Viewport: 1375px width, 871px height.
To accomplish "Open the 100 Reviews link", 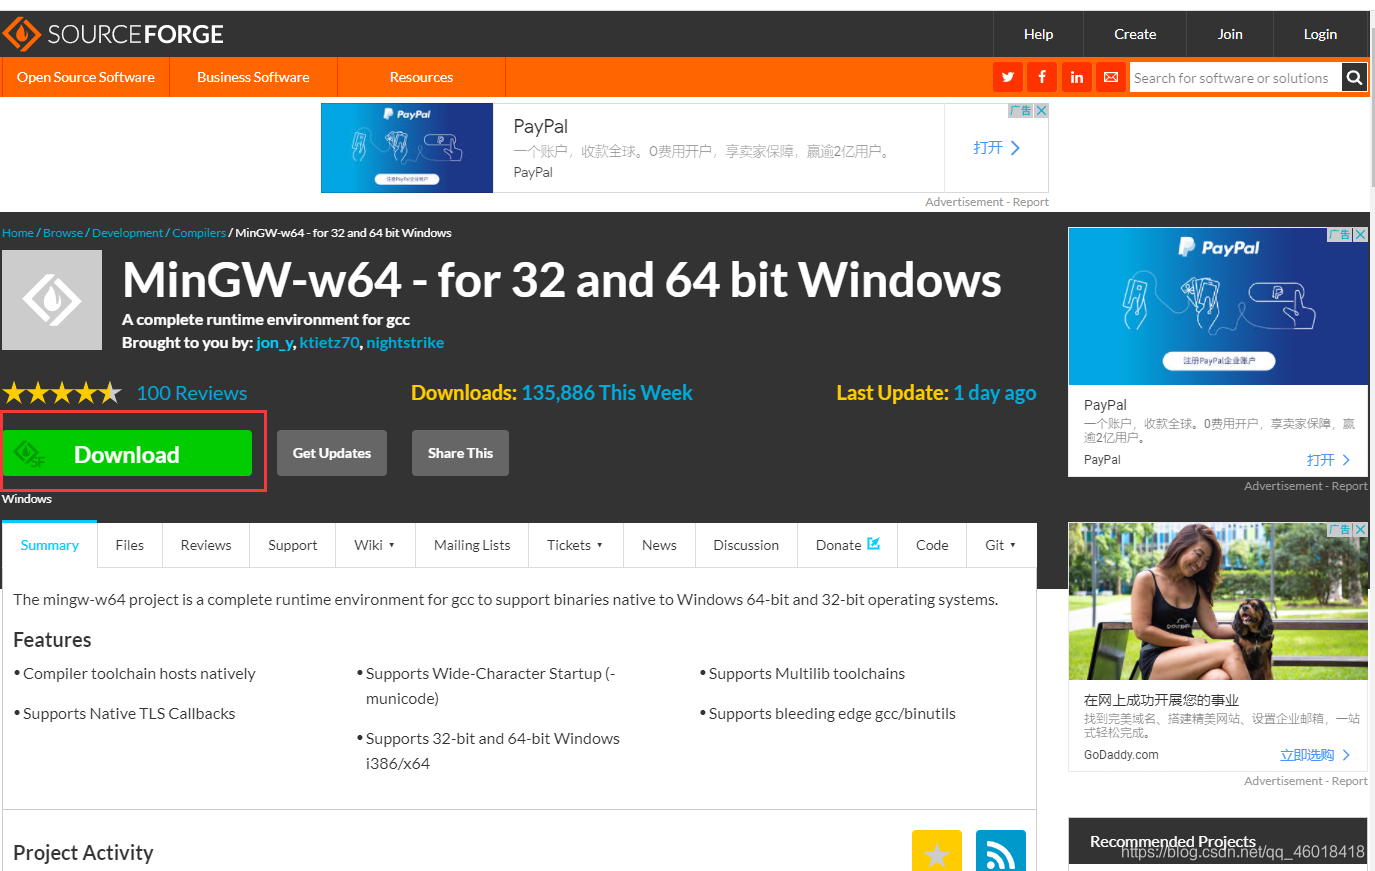I will coord(192,393).
